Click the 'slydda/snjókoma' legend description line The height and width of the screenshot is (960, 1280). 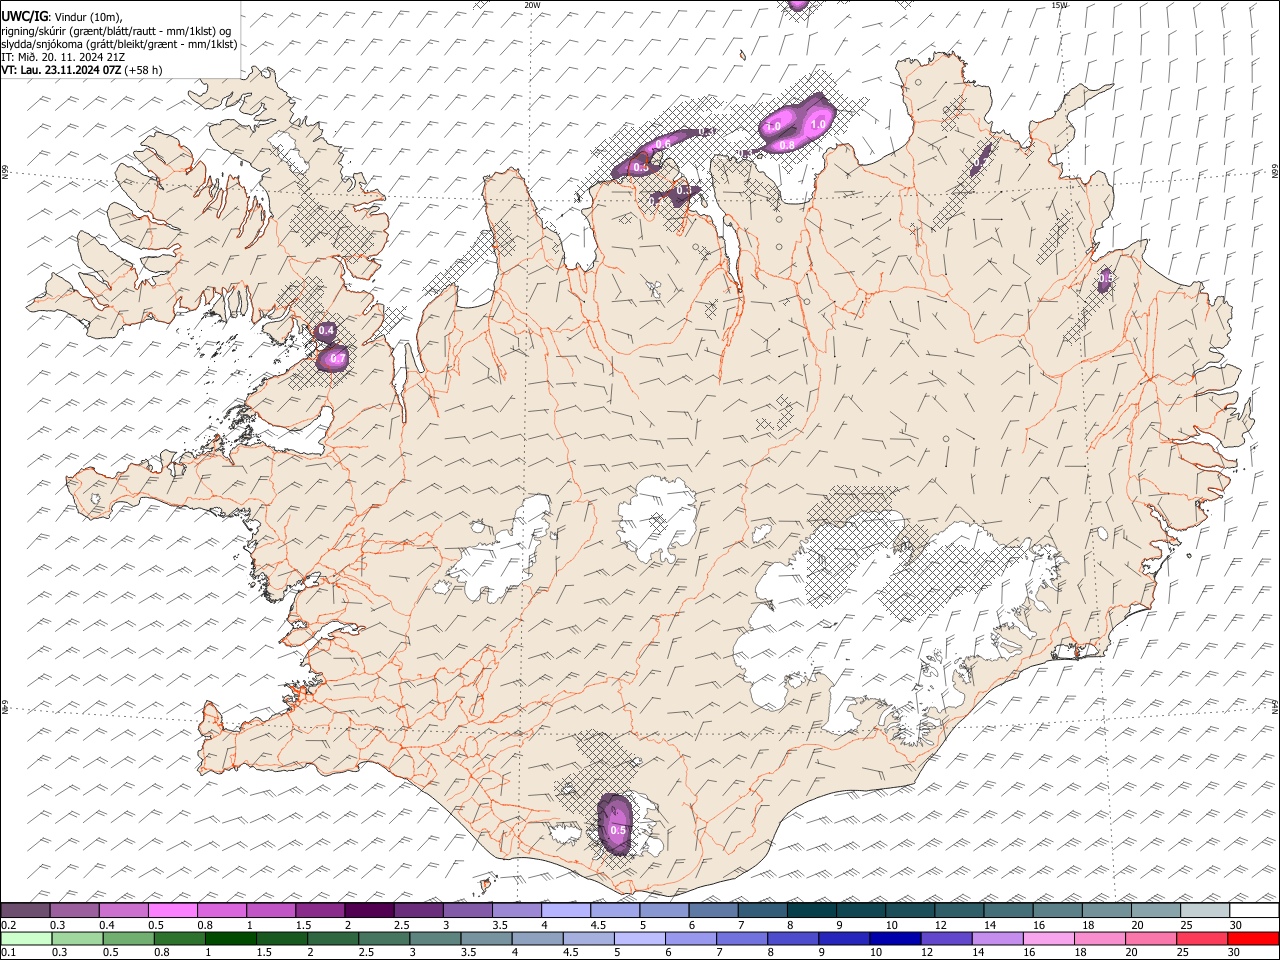tap(119, 44)
